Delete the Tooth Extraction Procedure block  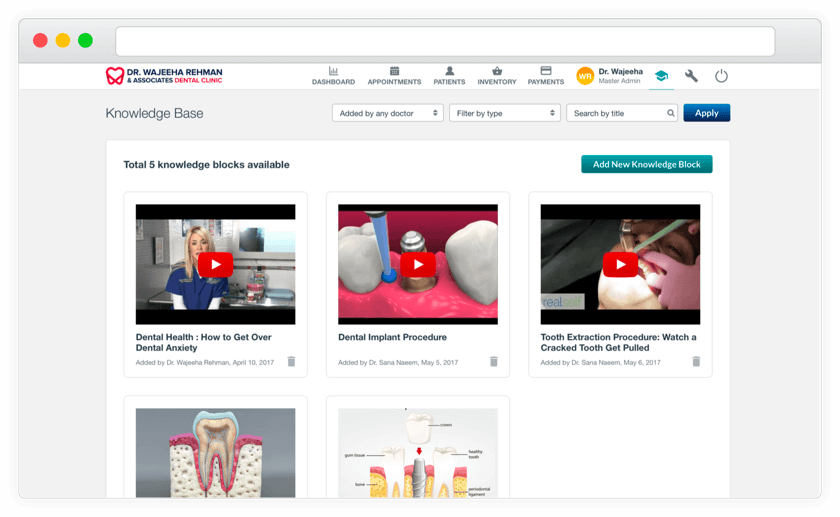696,362
